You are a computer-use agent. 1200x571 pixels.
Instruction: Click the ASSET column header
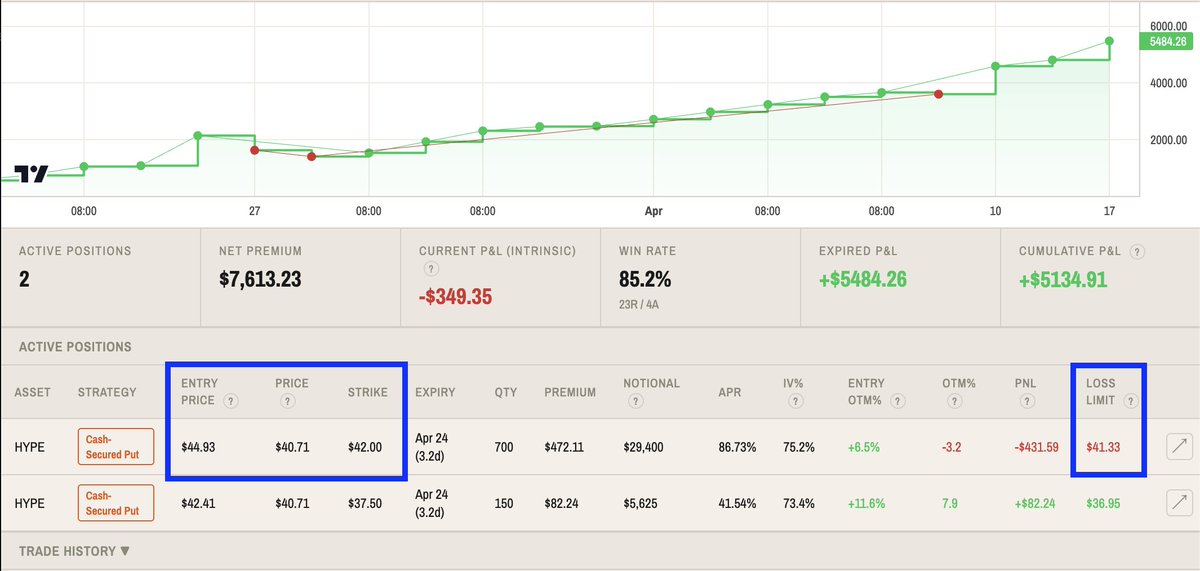click(x=32, y=392)
